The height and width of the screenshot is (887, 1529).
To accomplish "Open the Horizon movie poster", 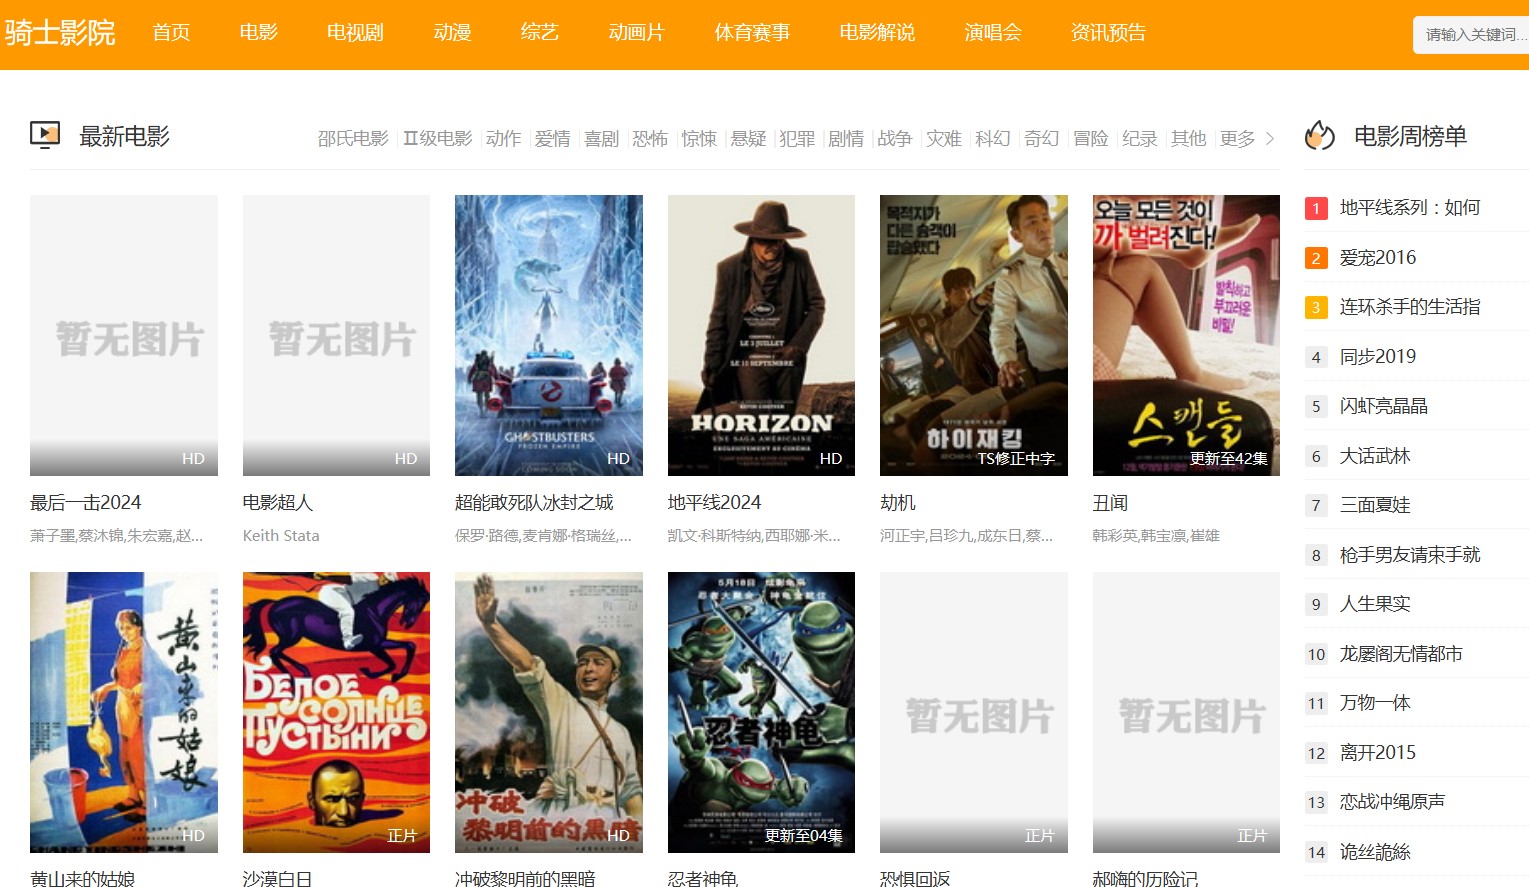I will (x=761, y=335).
